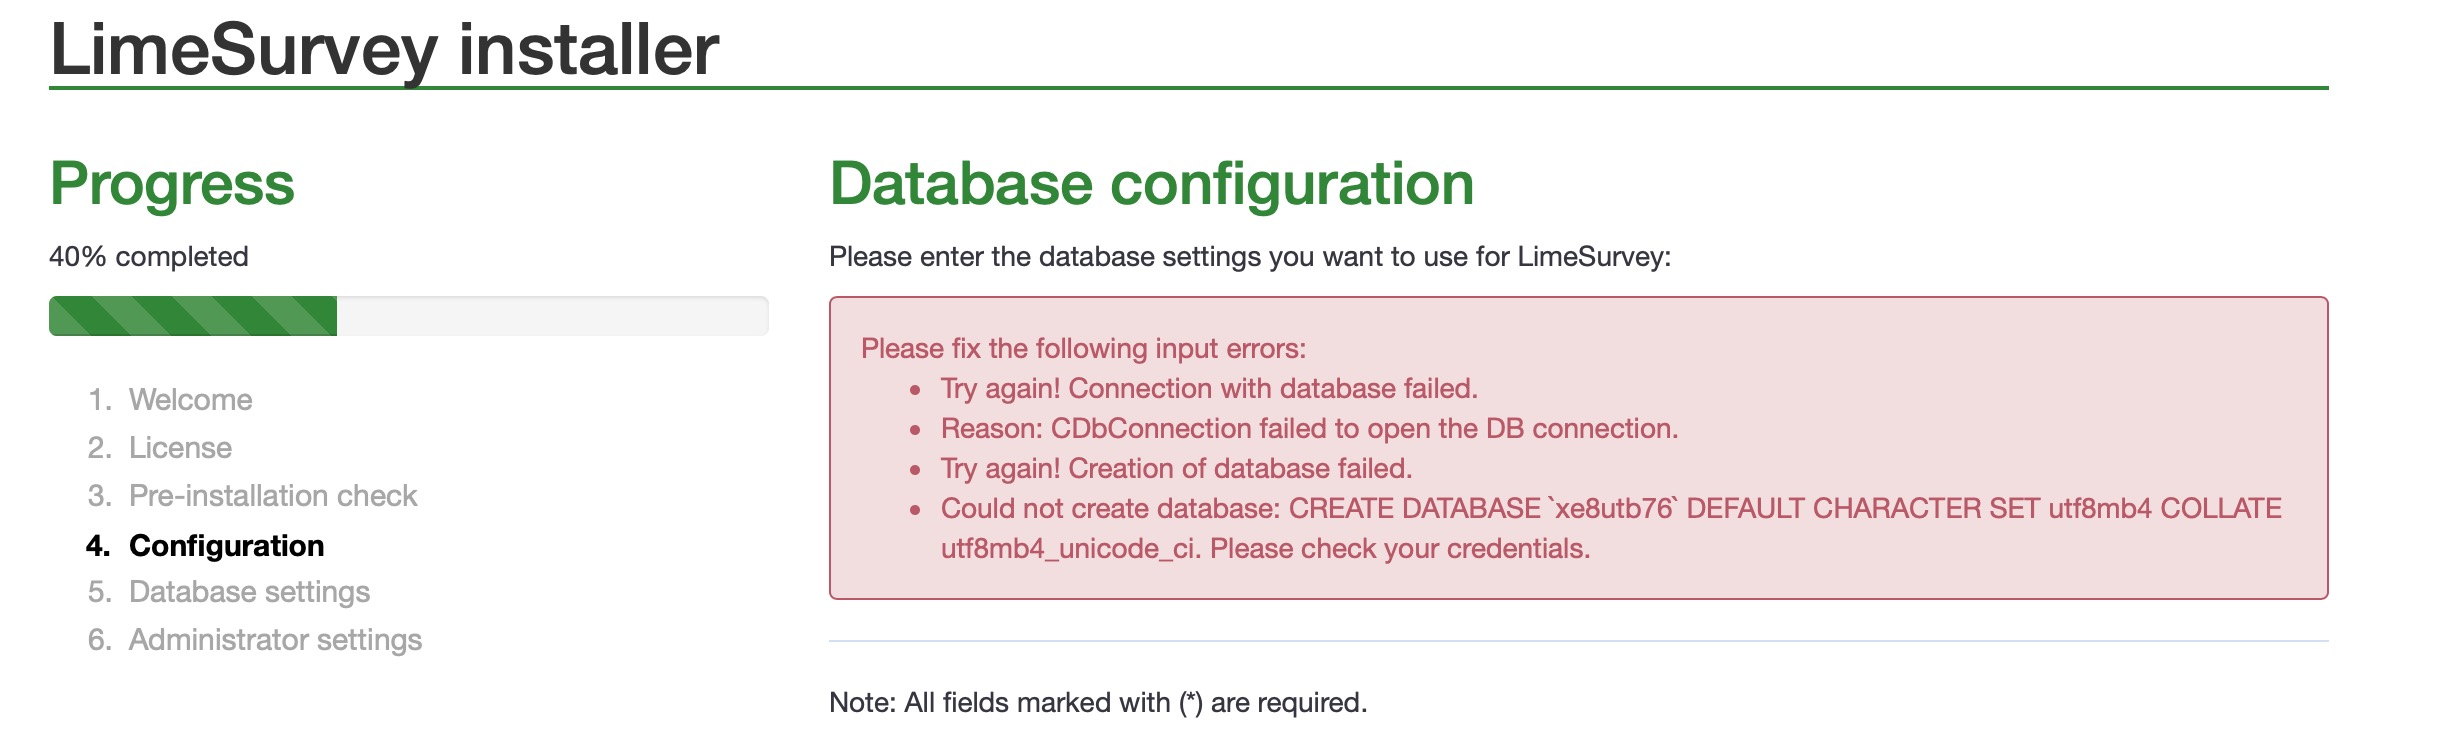This screenshot has height=730, width=2446.
Task: Select the Welcome step
Action: [x=190, y=400]
